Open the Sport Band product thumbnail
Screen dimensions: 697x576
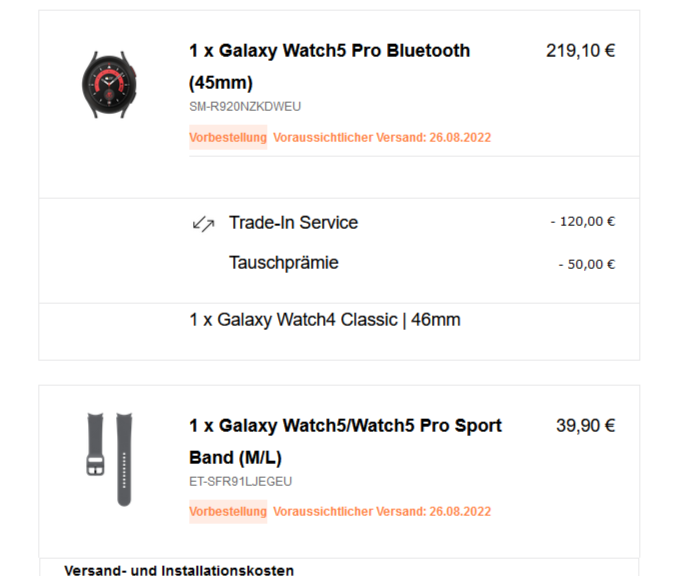(x=108, y=445)
